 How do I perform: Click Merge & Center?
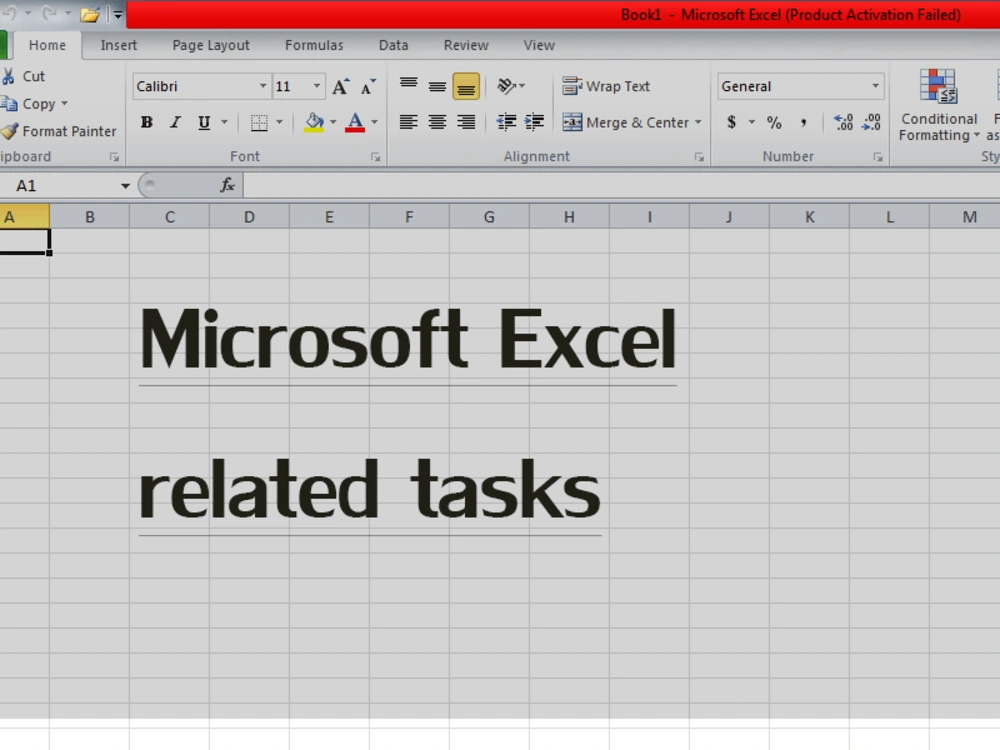click(625, 122)
